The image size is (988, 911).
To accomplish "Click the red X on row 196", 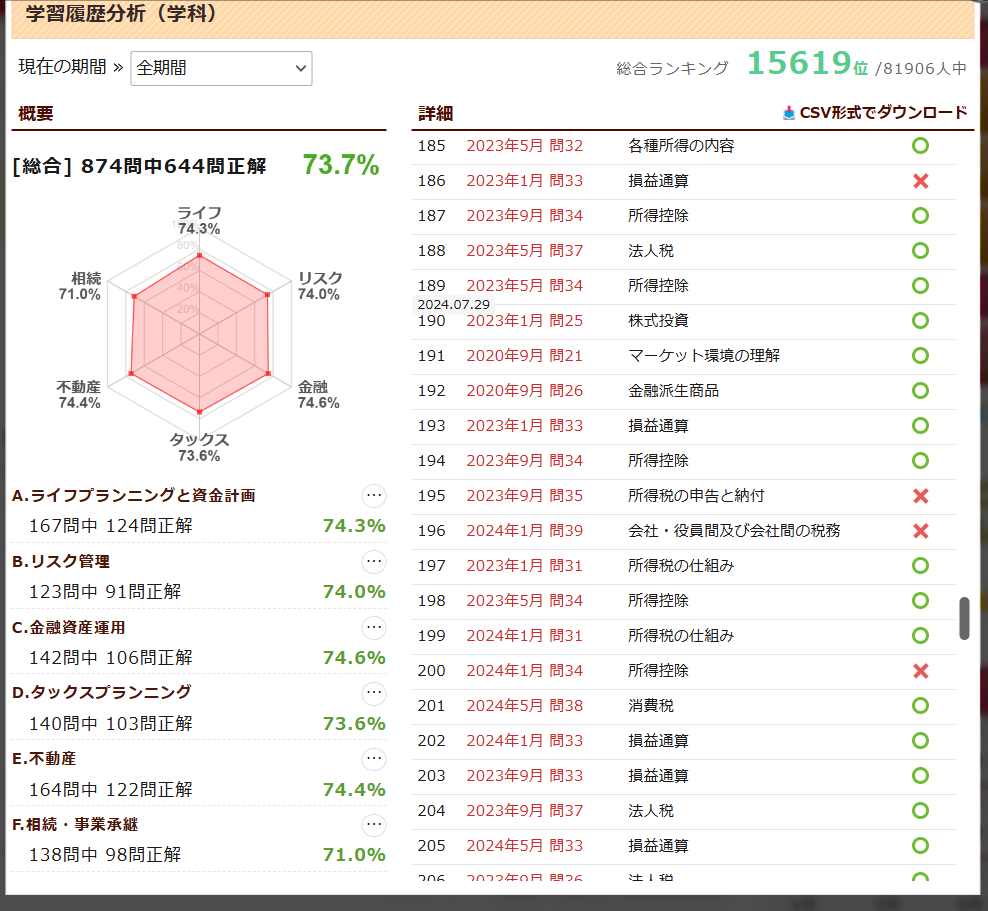I will (920, 531).
